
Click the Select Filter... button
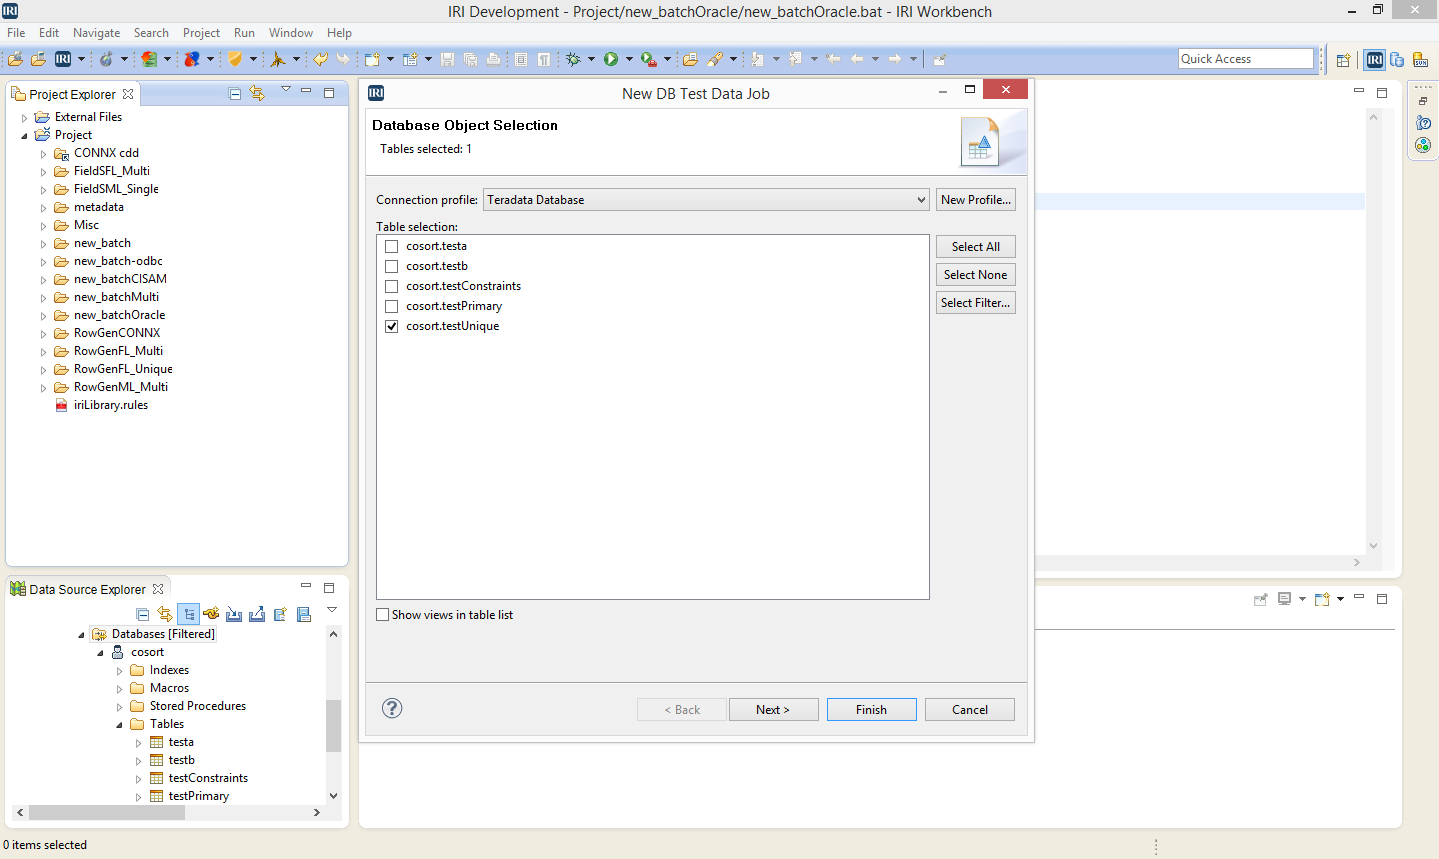[x=976, y=303]
